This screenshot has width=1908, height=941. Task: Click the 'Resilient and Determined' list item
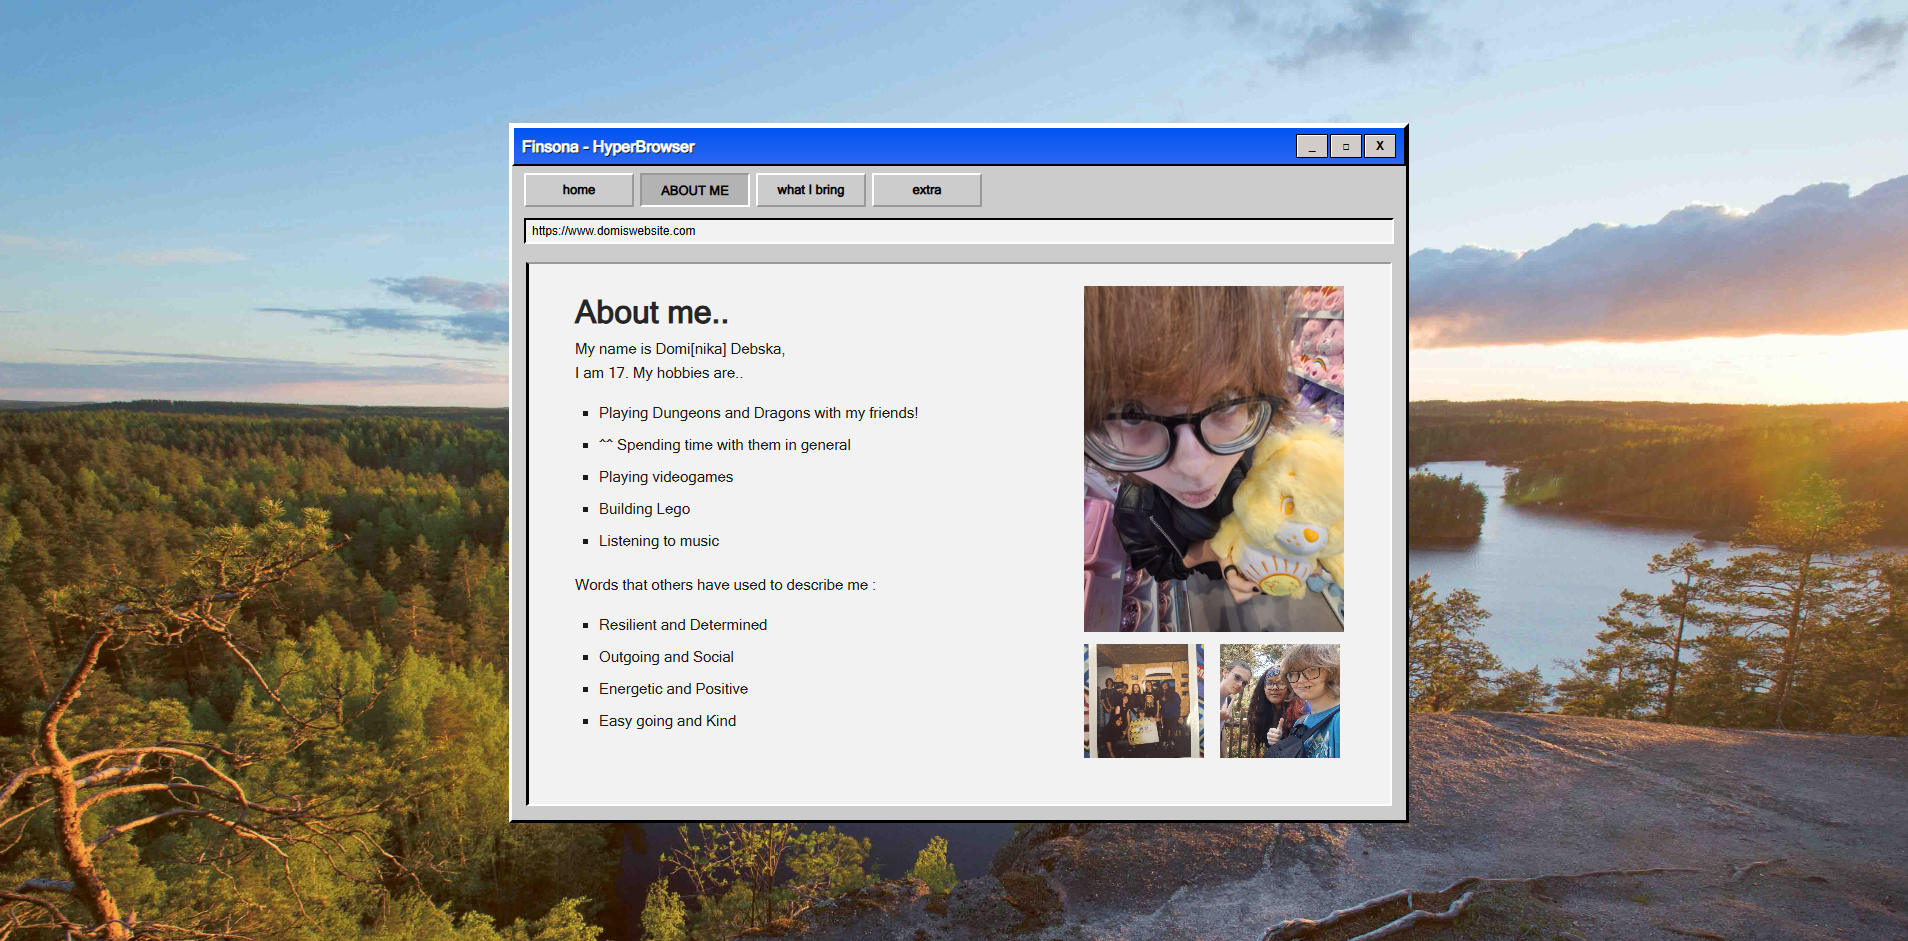(x=683, y=625)
